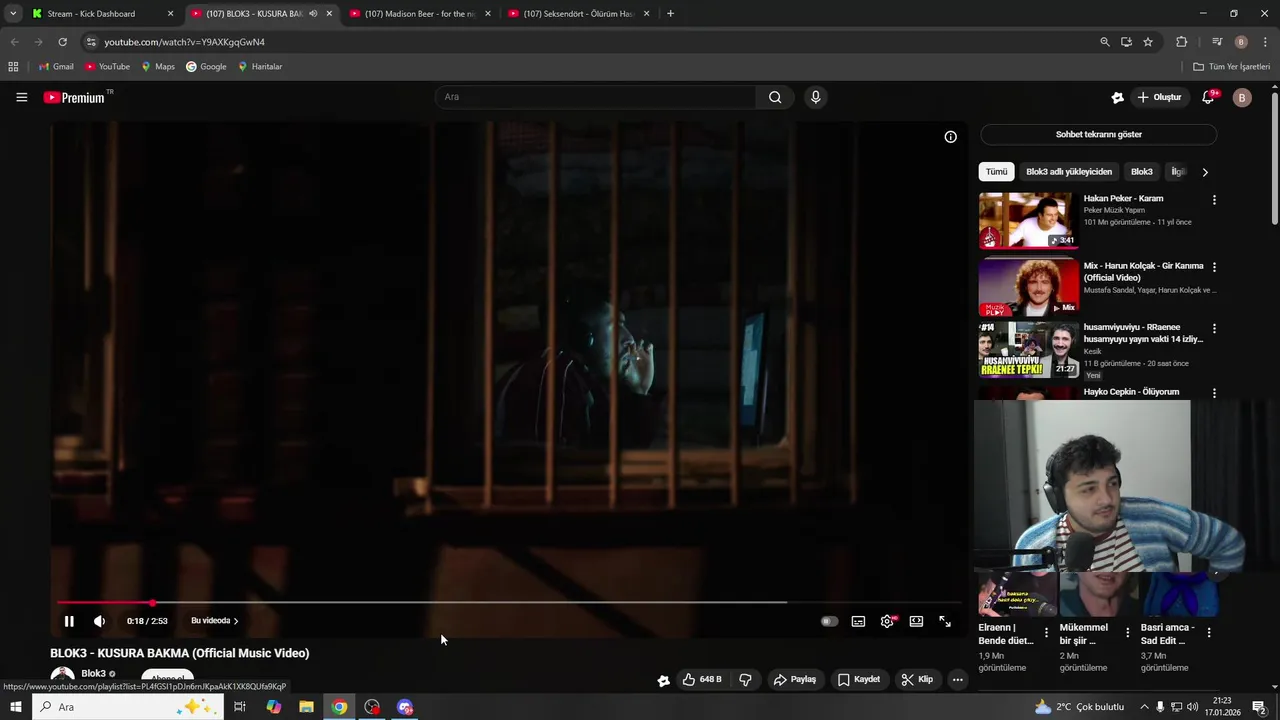This screenshot has height=720, width=1280.
Task: Open a new browser tab
Action: tap(670, 14)
